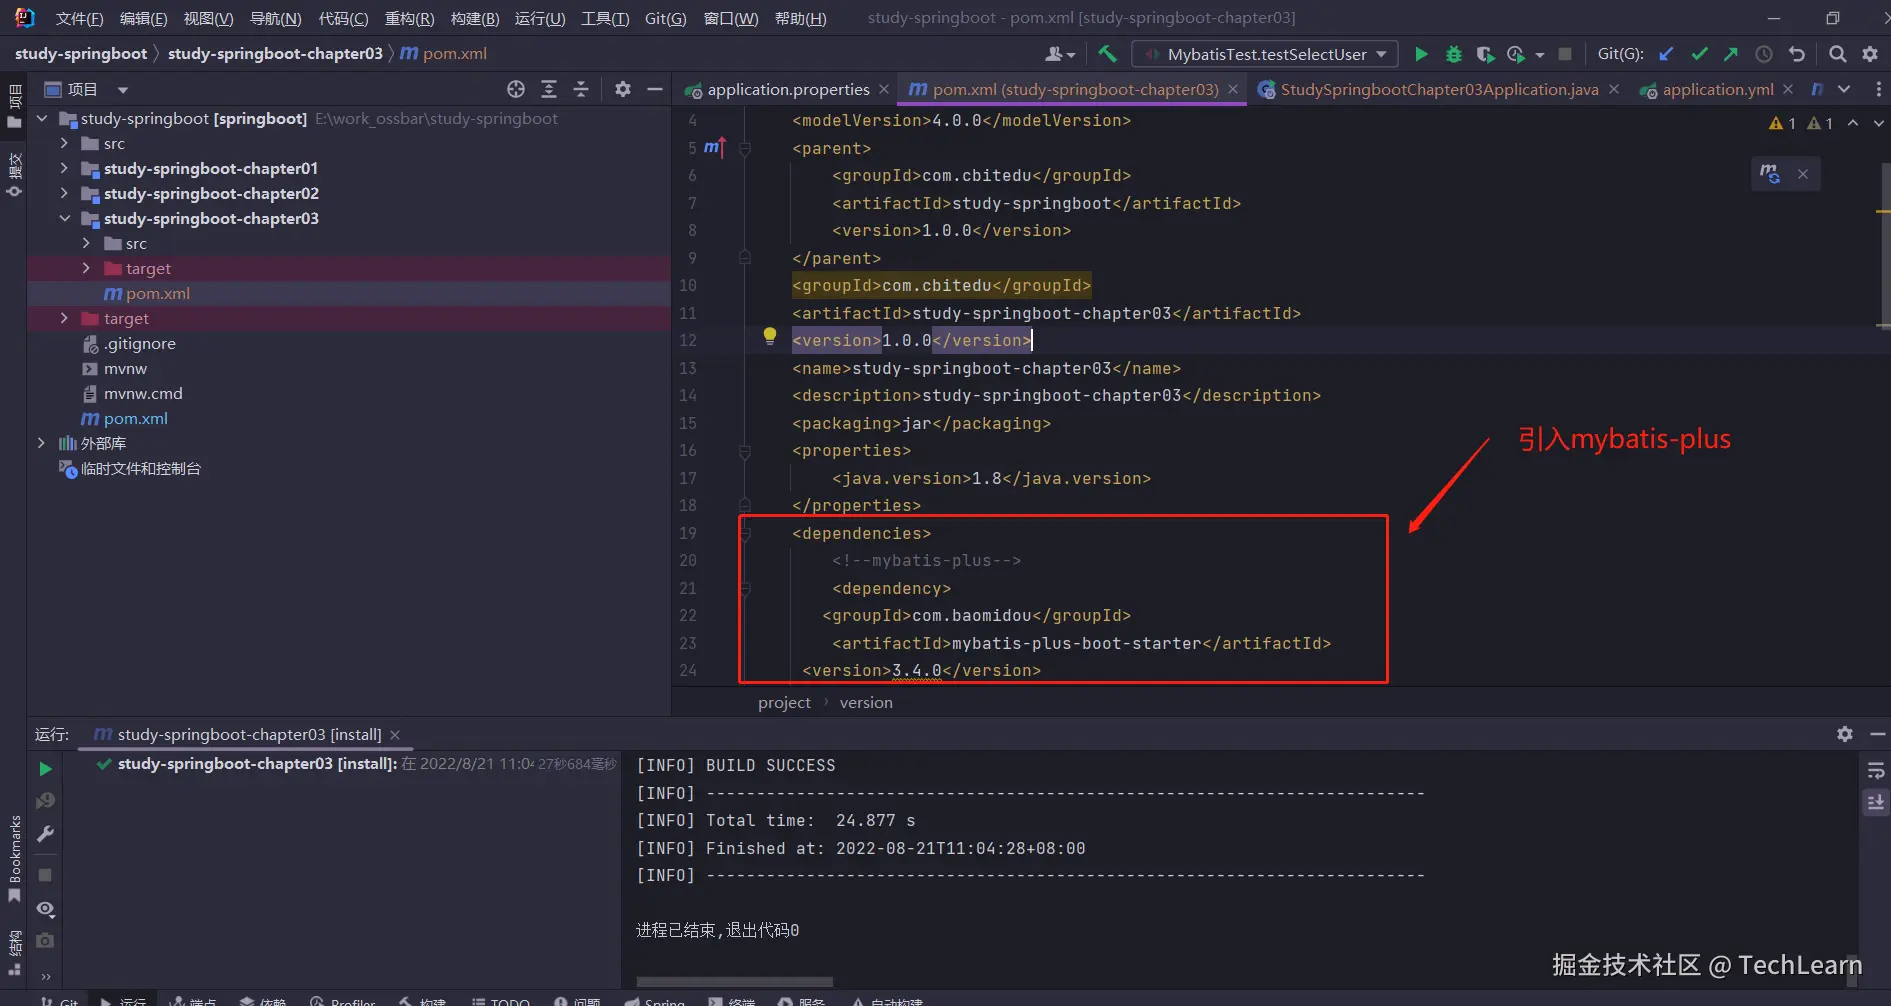Screen dimensions: 1891x1006
Task: Select mvnw.cmd file in project tree
Action: 143,393
